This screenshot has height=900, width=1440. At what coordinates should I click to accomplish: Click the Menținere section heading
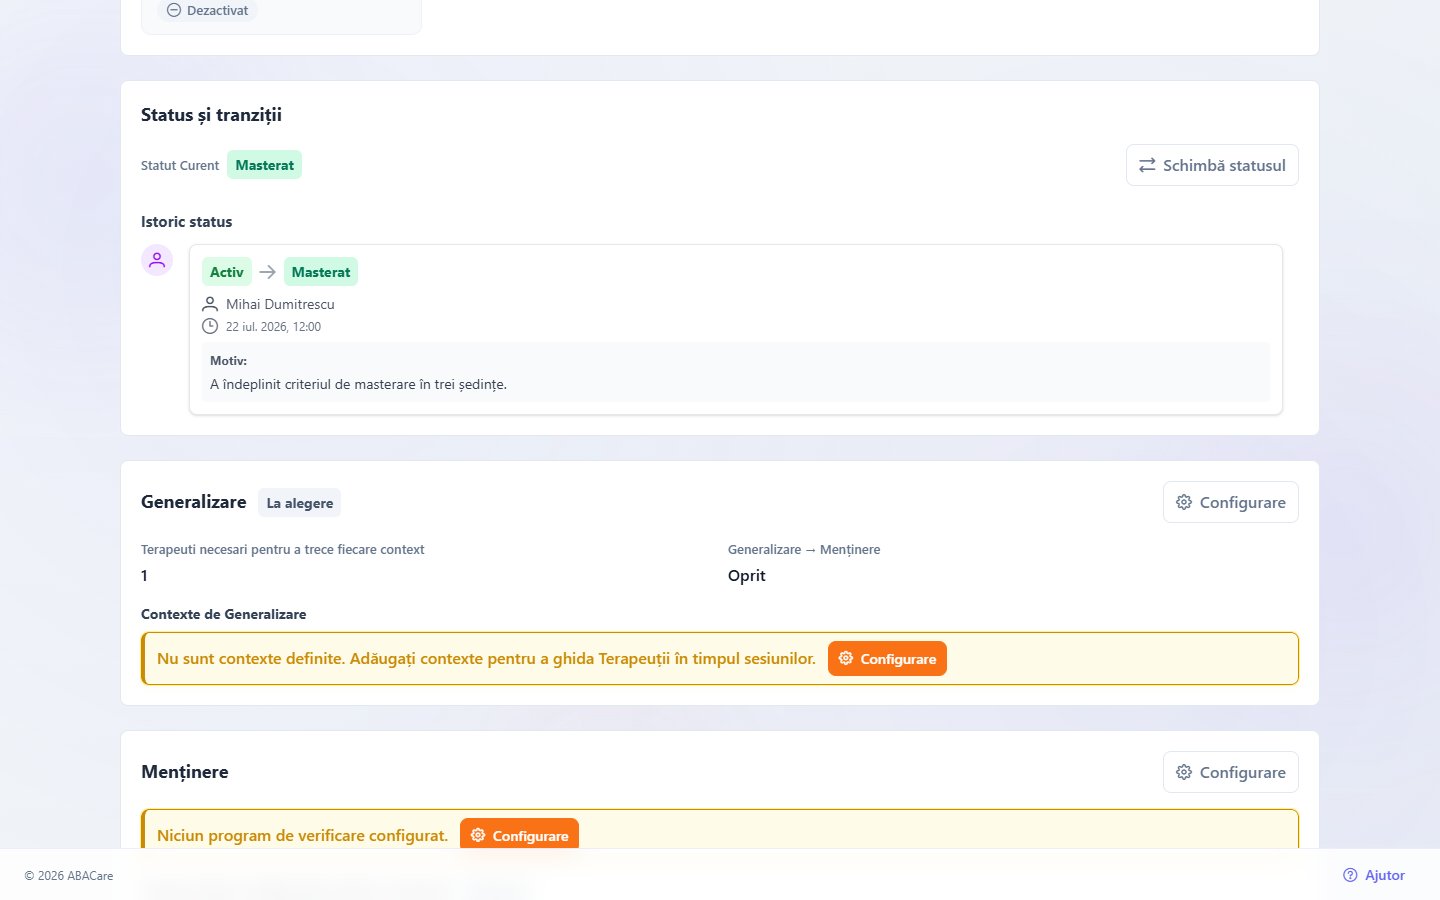(x=185, y=772)
